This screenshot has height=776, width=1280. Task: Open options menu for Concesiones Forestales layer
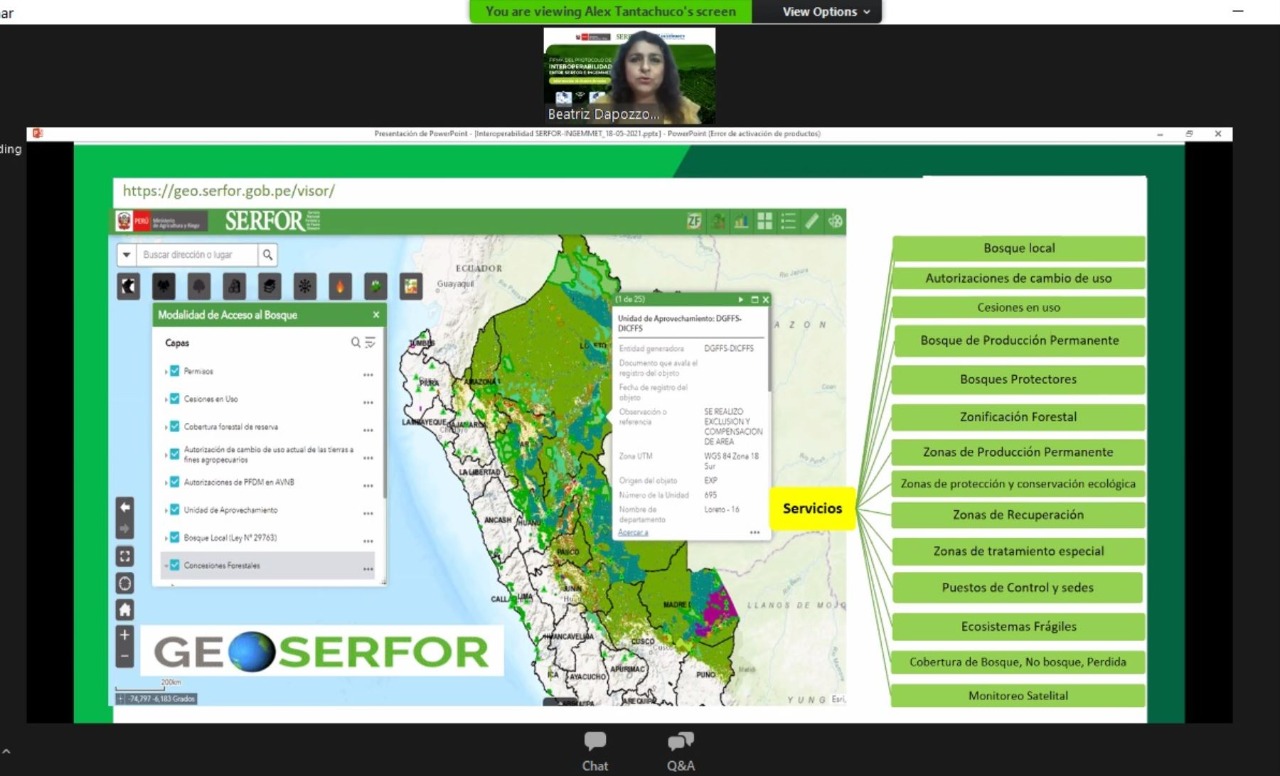click(x=368, y=568)
